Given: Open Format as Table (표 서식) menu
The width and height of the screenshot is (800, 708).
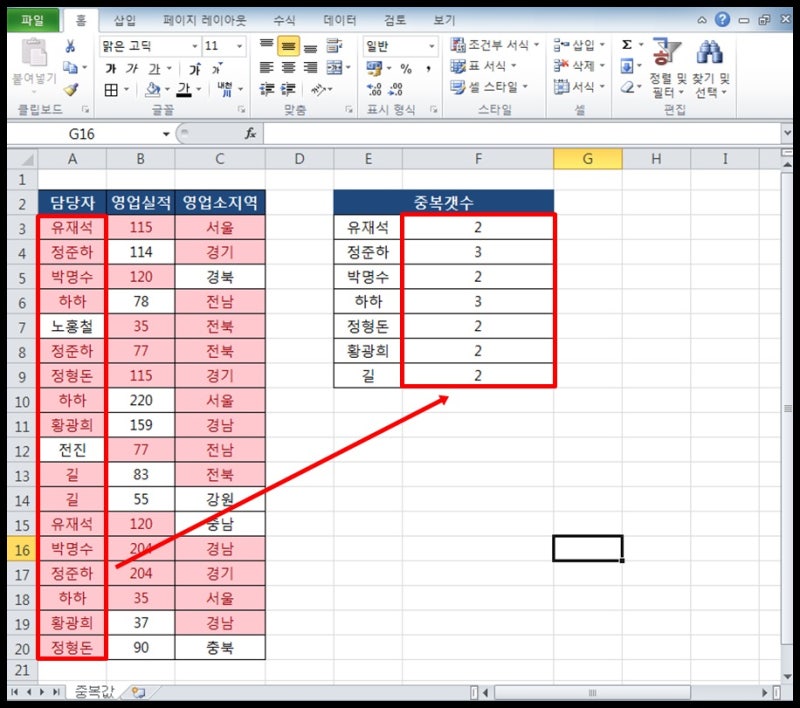Looking at the screenshot, I should [x=483, y=66].
